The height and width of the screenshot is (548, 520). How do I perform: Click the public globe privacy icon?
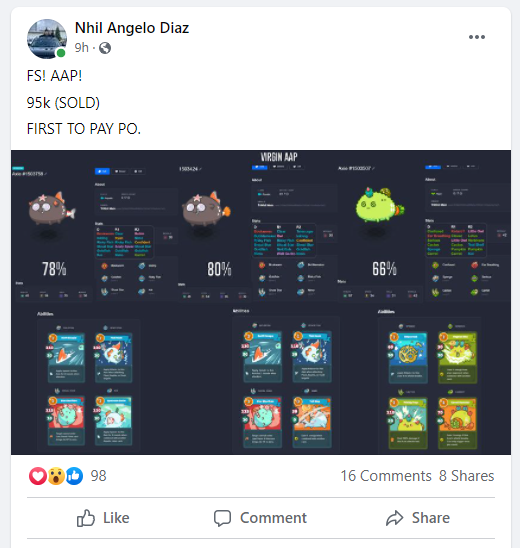coord(105,48)
